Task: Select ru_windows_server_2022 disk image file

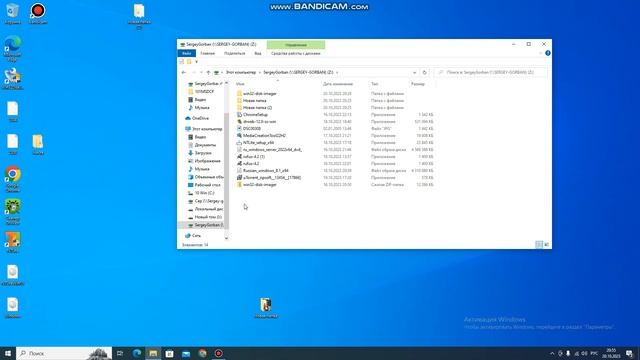Action: 272,150
